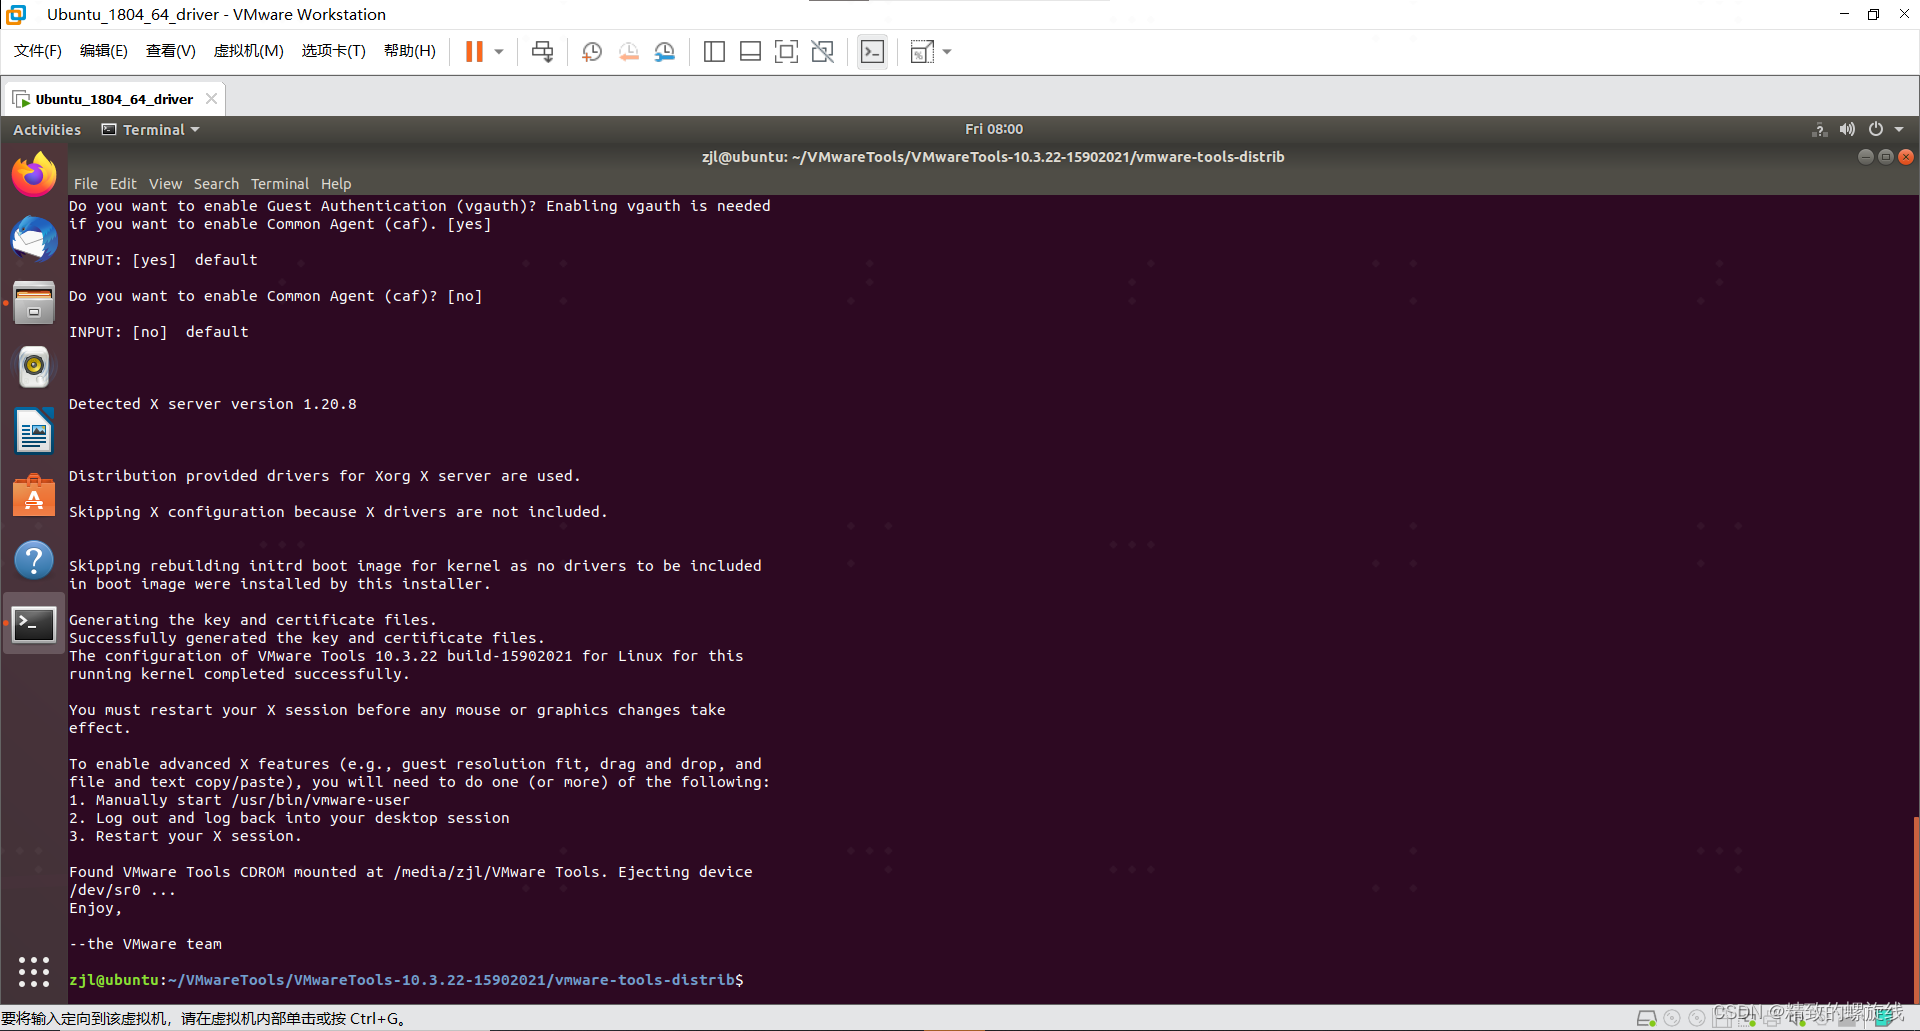The height and width of the screenshot is (1031, 1920).
Task: Open the display fit options dropdown
Action: [x=946, y=51]
